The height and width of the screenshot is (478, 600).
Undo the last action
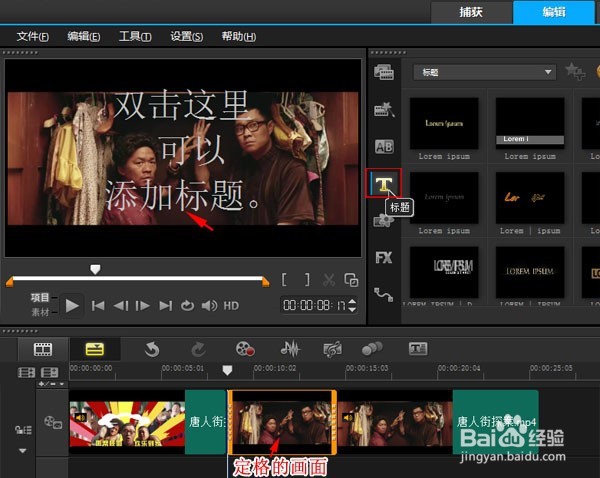pyautogui.click(x=152, y=349)
